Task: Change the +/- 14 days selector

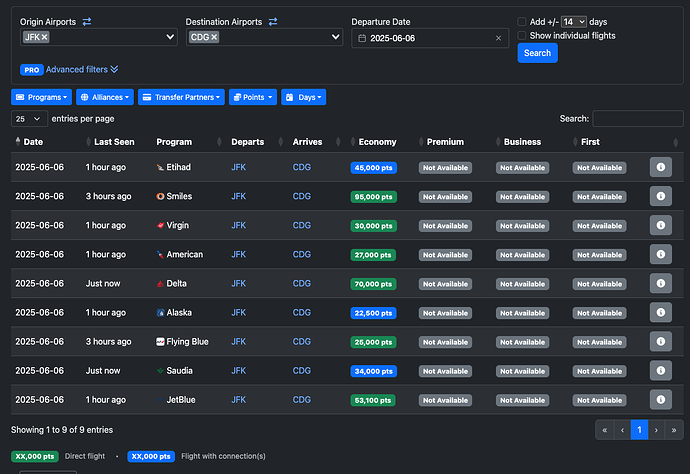Action: pos(574,22)
